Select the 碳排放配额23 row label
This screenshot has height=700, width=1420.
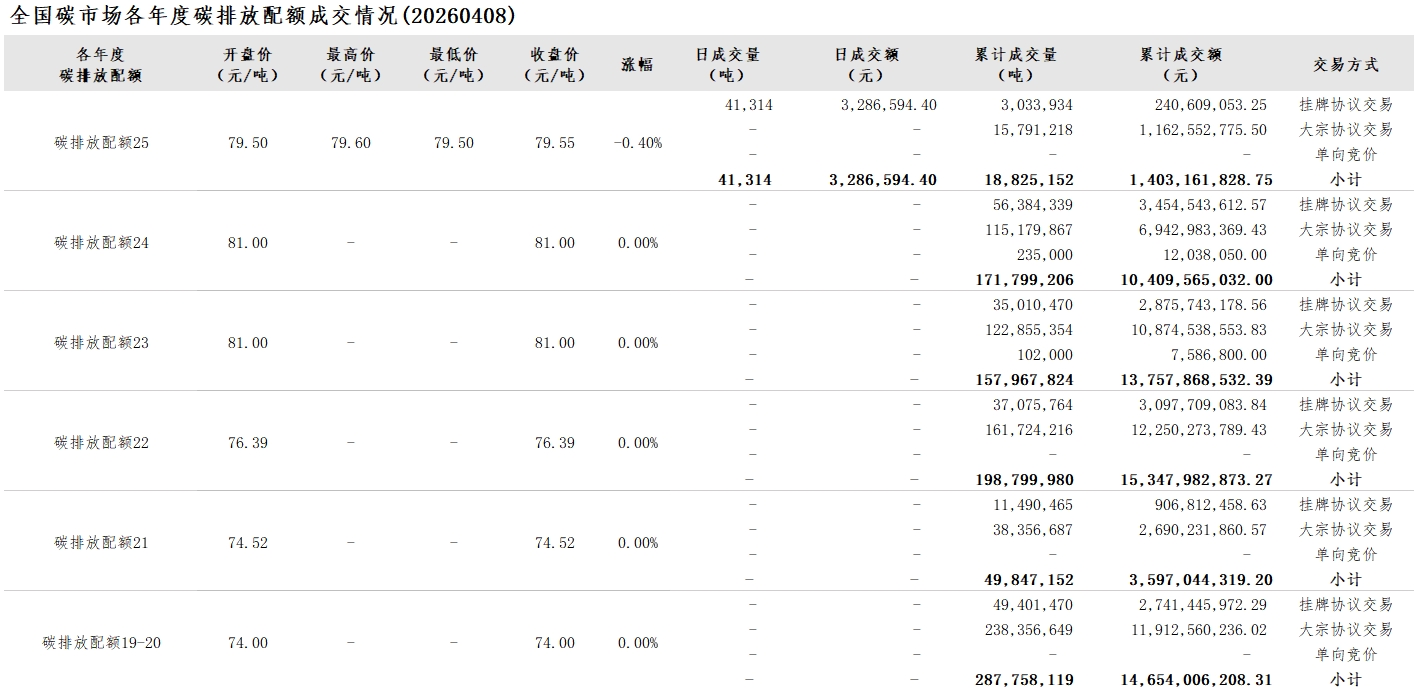(101, 343)
